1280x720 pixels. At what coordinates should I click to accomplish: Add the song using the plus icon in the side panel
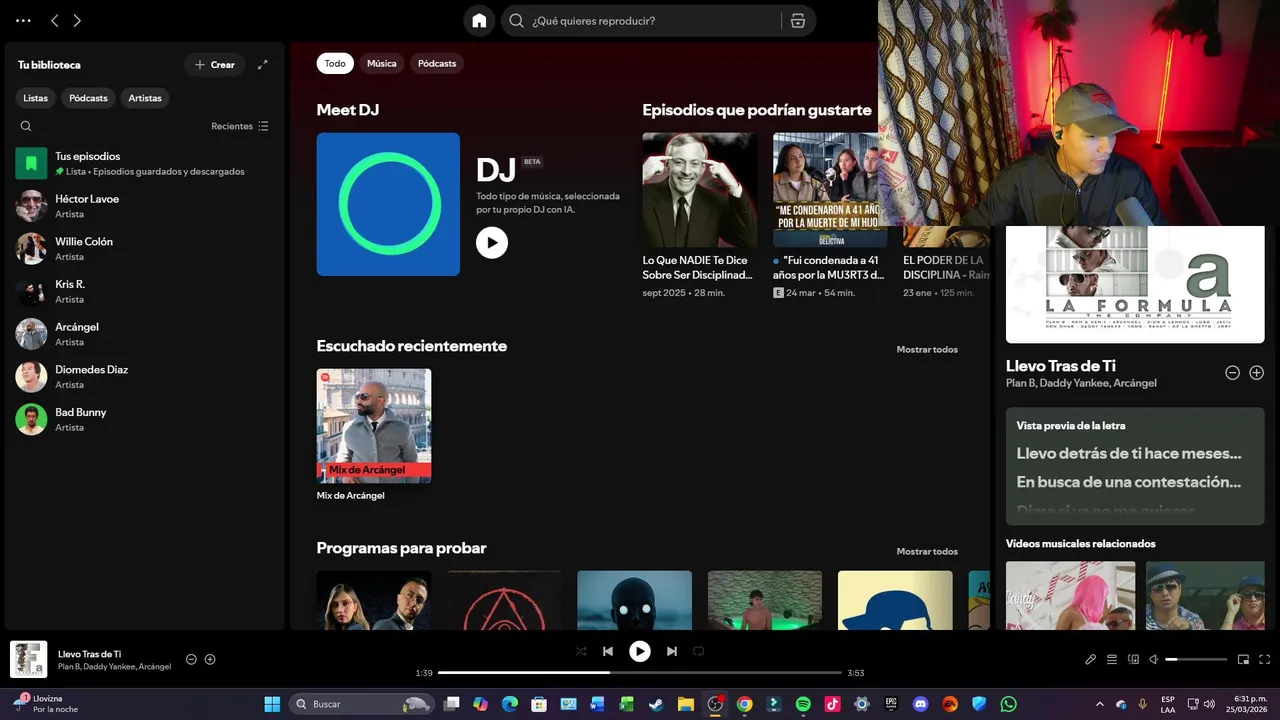1257,372
